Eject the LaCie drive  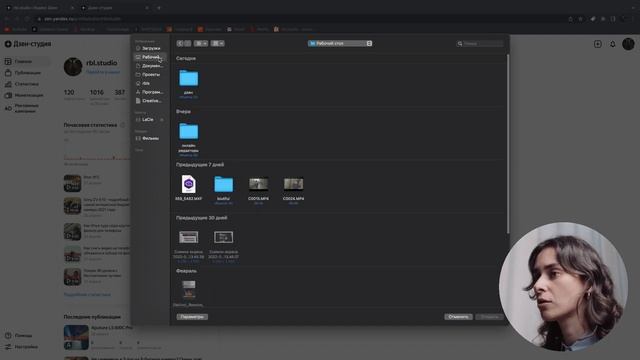pyautogui.click(x=162, y=120)
